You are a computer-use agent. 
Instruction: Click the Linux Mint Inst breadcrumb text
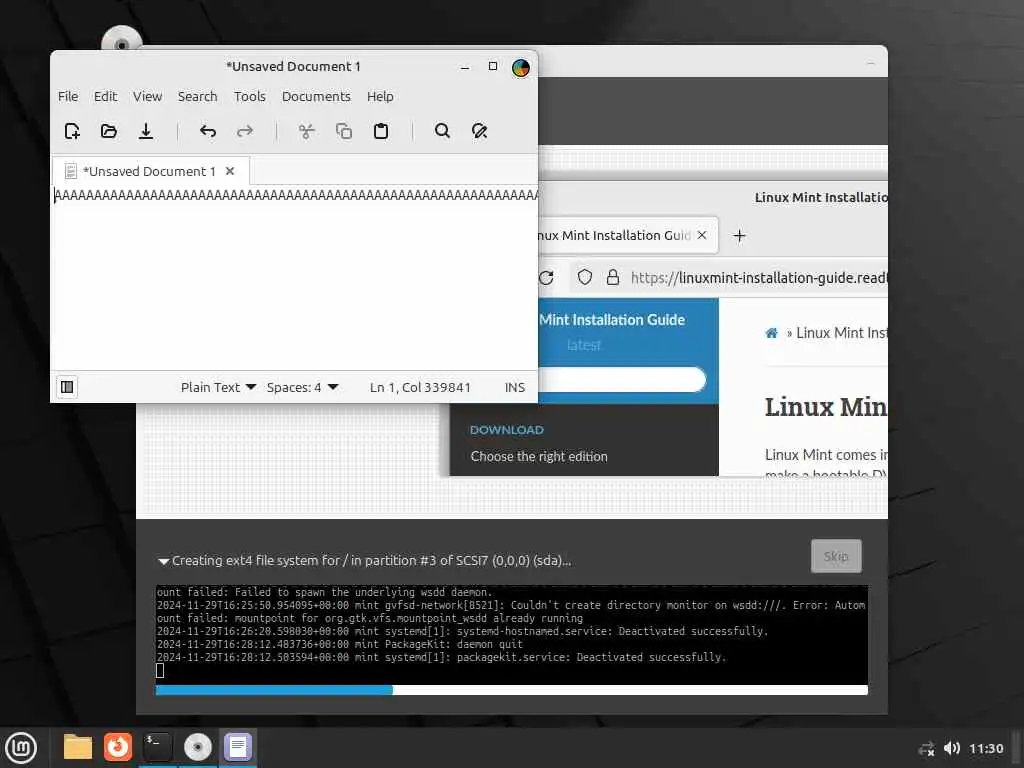(x=842, y=333)
